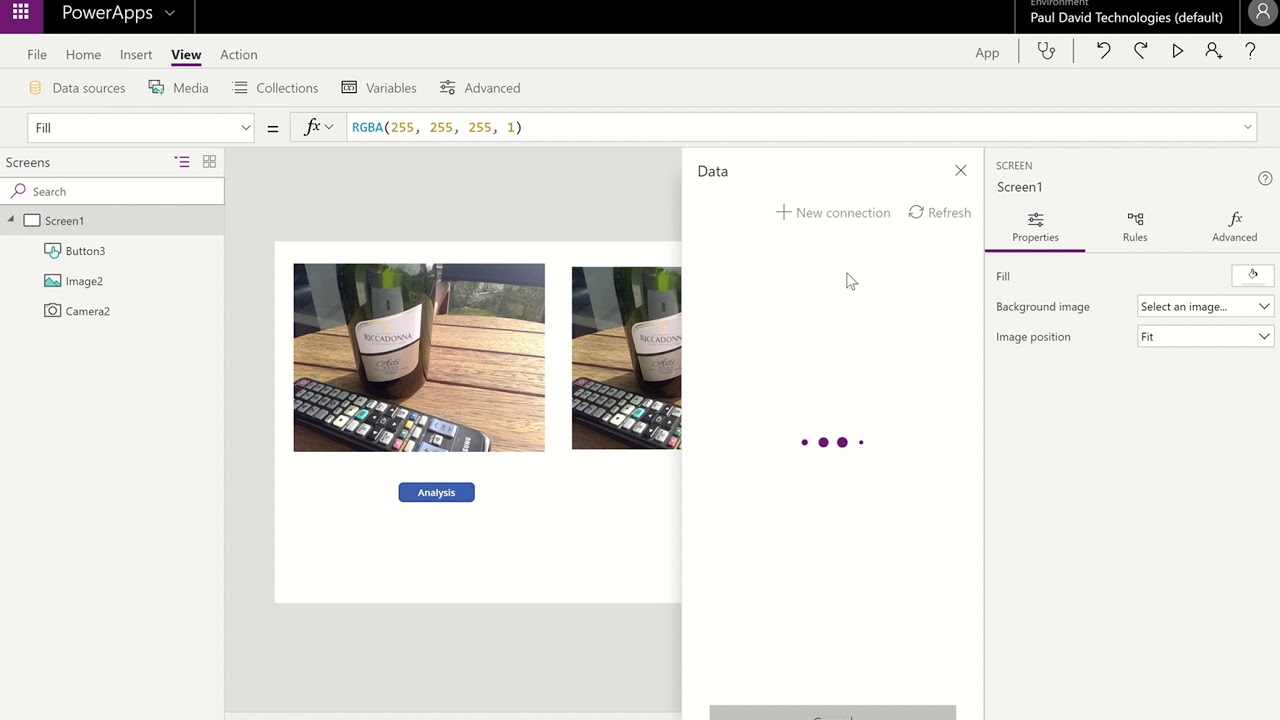The image size is (1280, 720).
Task: Click the Paul David Technologies environment name
Action: click(x=1126, y=17)
